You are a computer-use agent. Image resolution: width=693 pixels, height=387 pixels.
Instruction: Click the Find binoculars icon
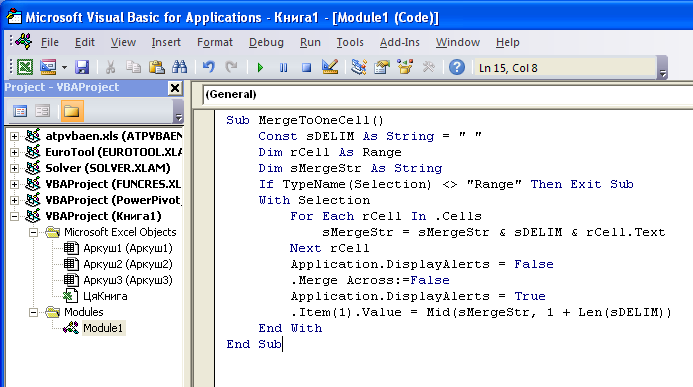(179, 67)
